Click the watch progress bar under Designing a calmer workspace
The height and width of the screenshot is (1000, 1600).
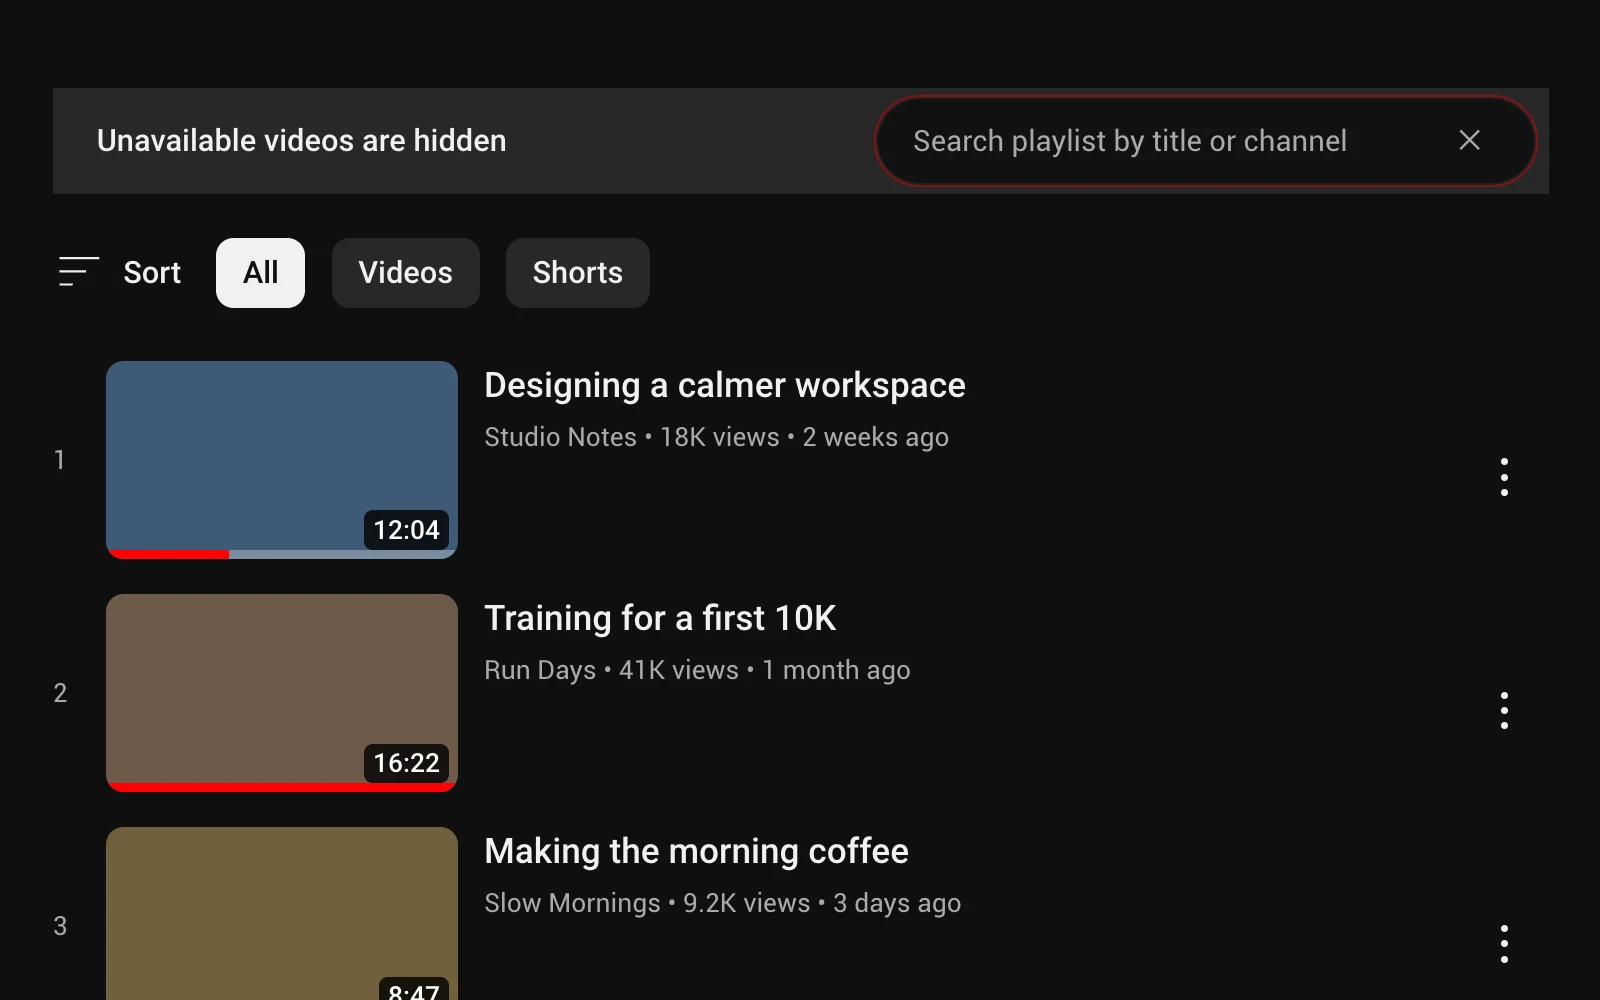pos(282,554)
